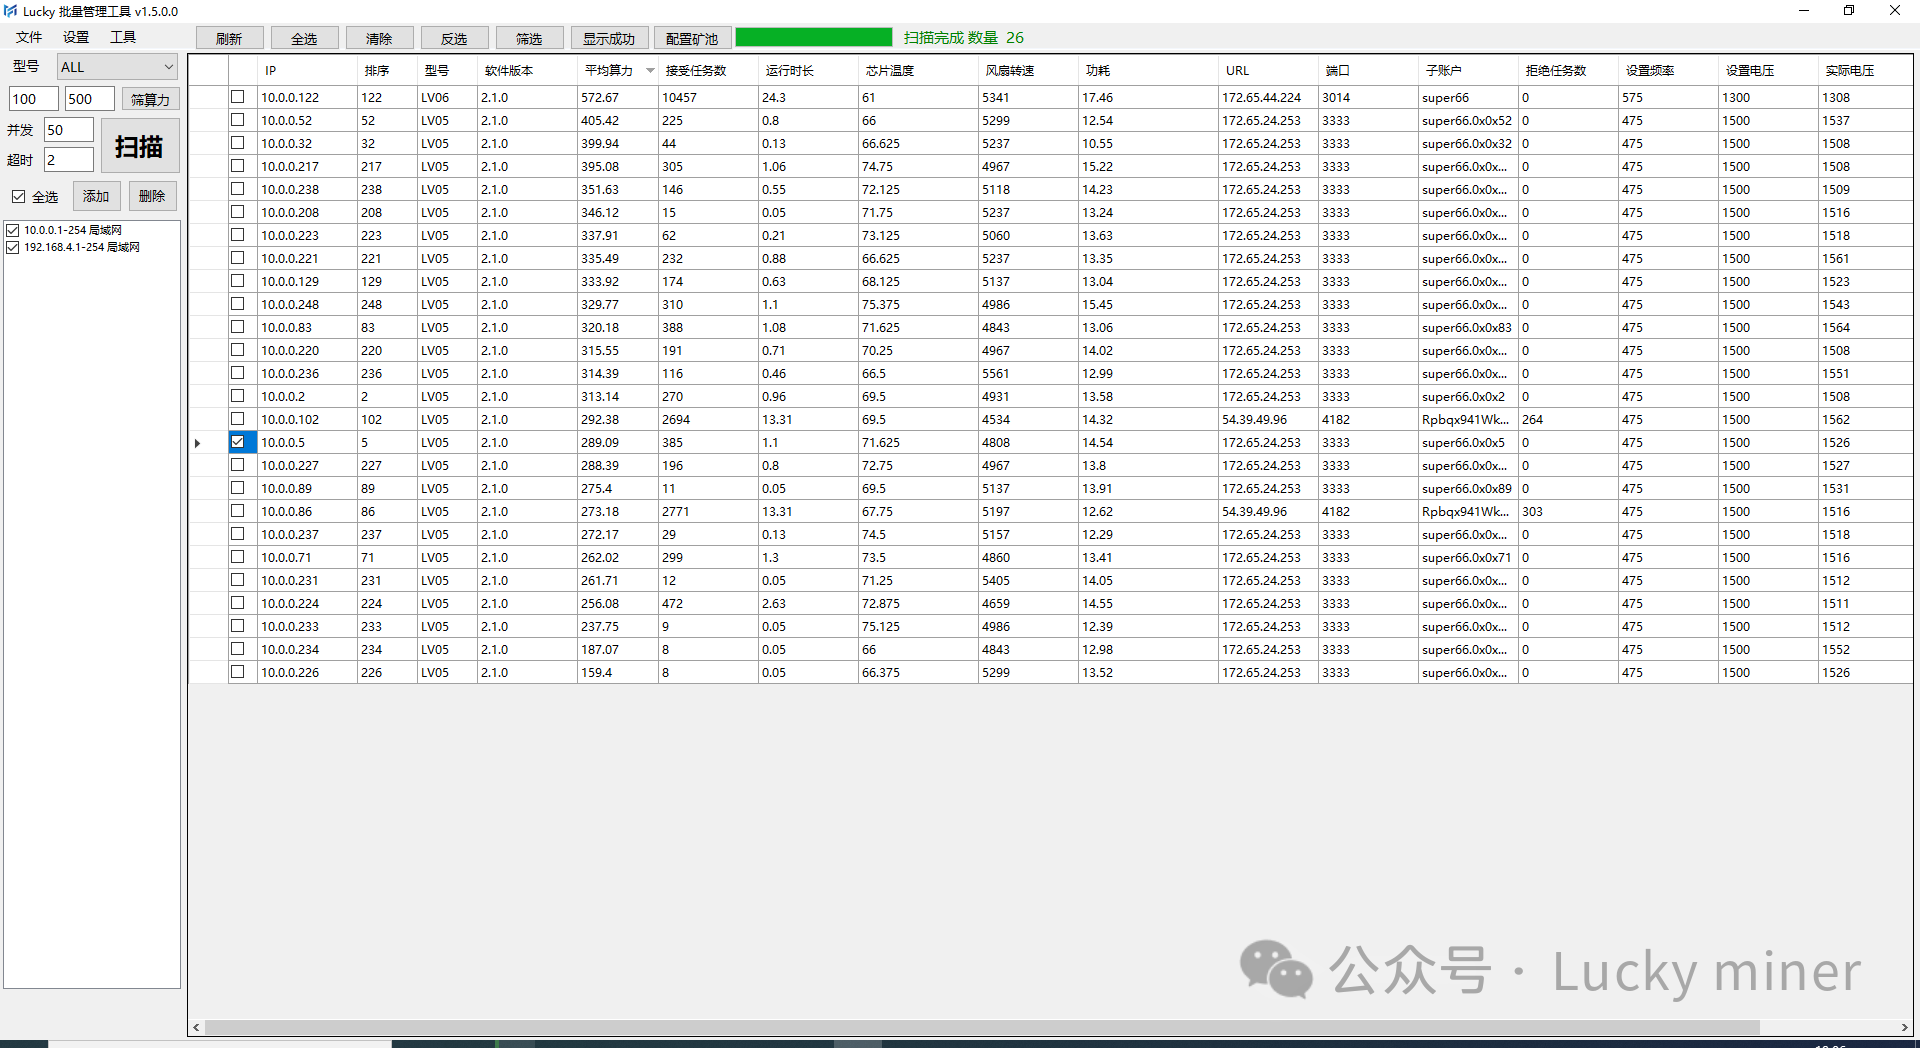Open the 工具 menu
Image resolution: width=1920 pixels, height=1048 pixels.
pos(123,37)
